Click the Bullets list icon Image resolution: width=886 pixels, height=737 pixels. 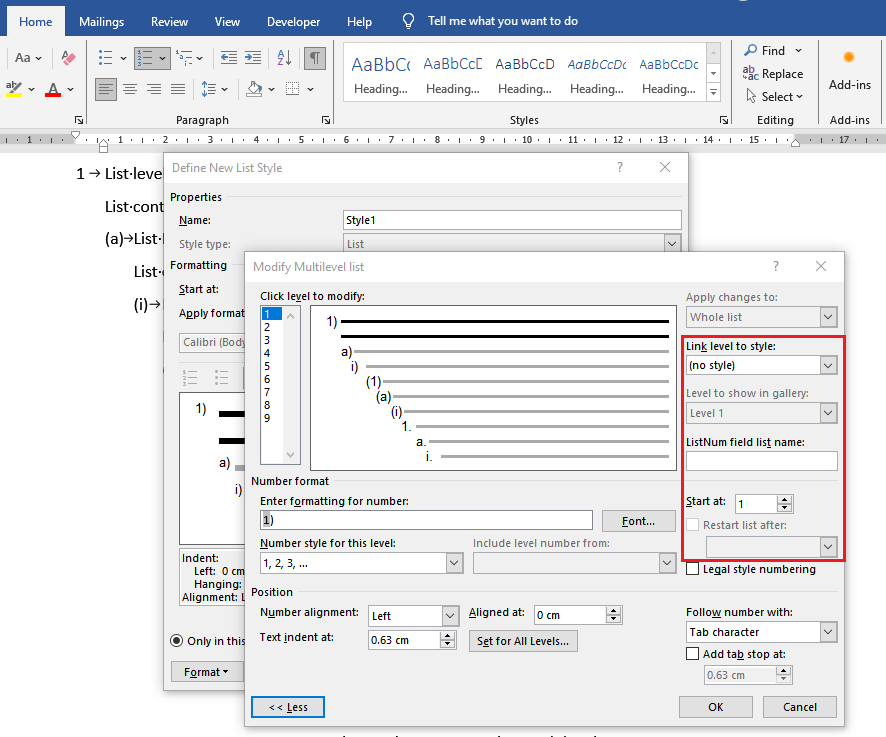click(x=106, y=58)
